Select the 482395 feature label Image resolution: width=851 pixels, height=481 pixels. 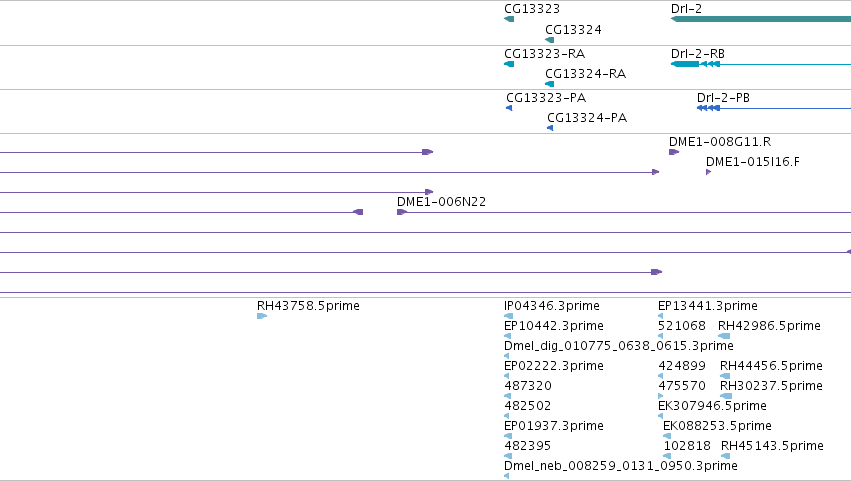(x=528, y=446)
